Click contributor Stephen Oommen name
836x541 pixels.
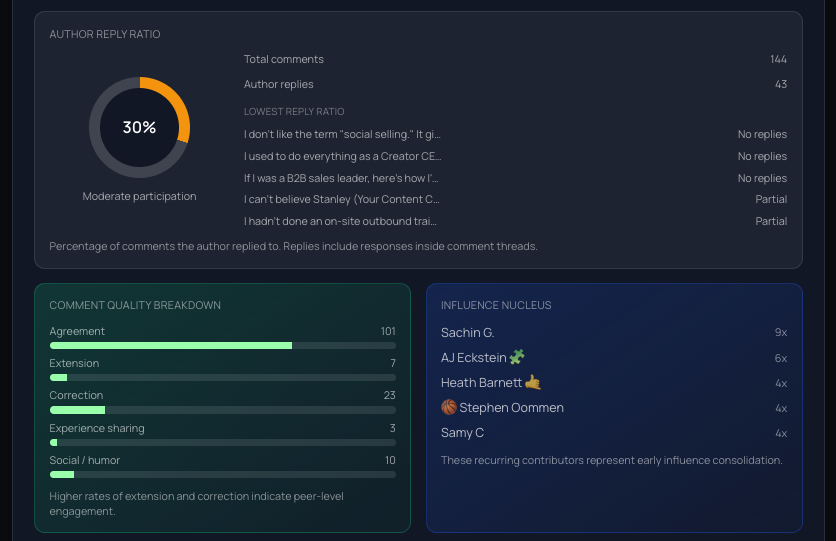pyautogui.click(x=511, y=408)
